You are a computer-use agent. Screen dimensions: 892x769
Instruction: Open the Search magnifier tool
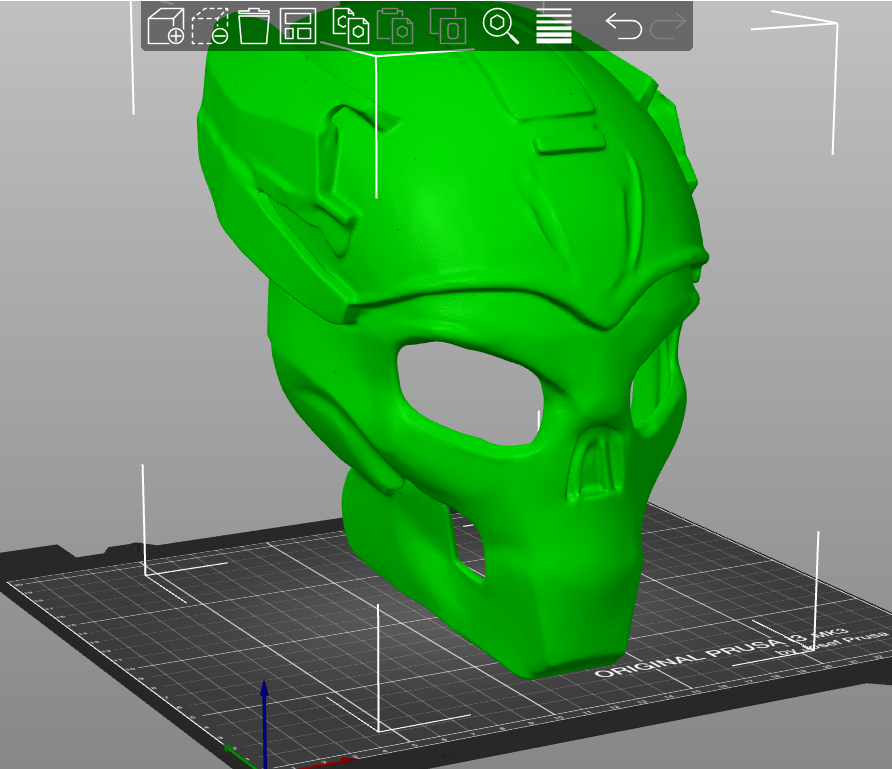[501, 26]
